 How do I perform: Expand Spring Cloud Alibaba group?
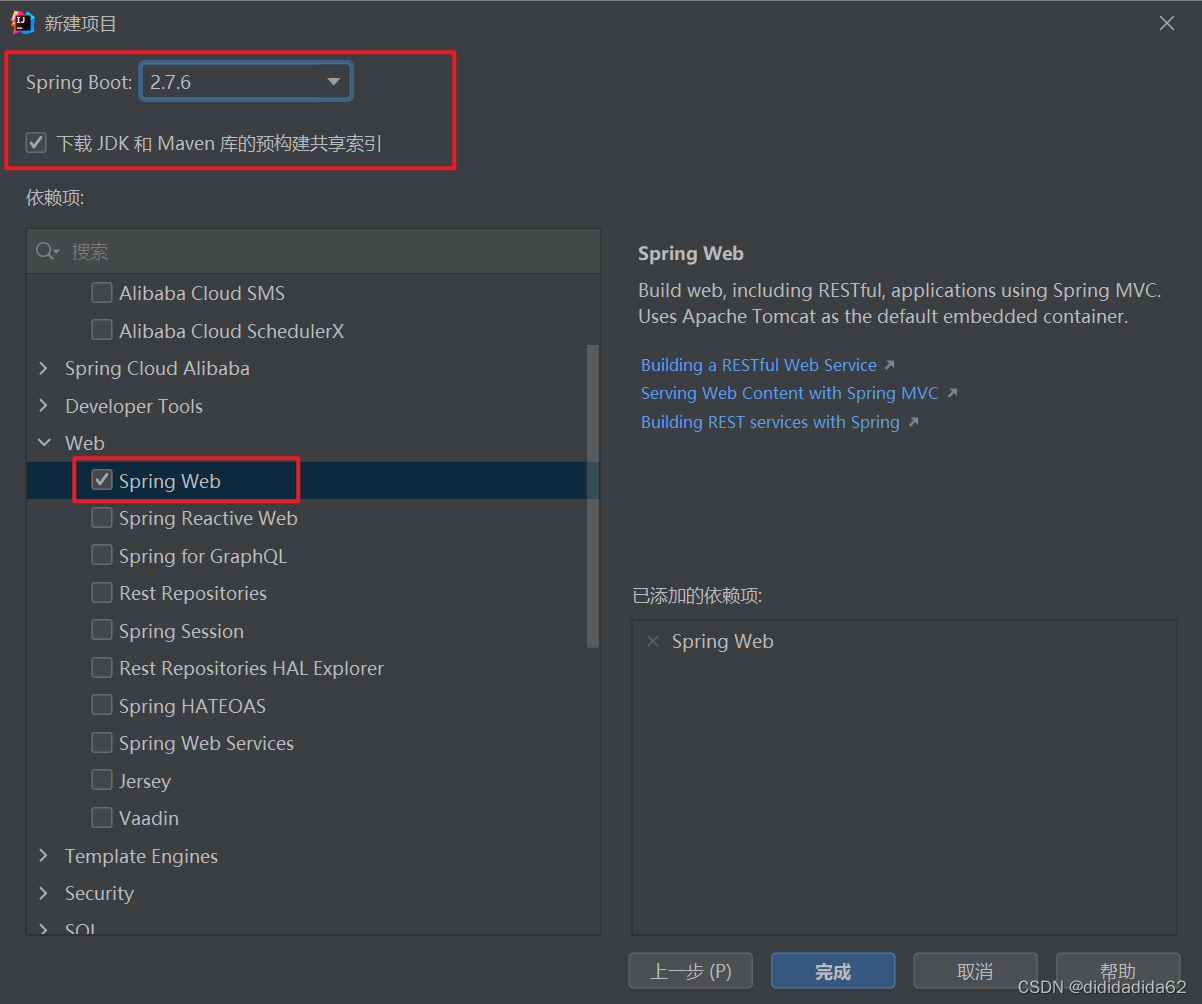coord(43,368)
